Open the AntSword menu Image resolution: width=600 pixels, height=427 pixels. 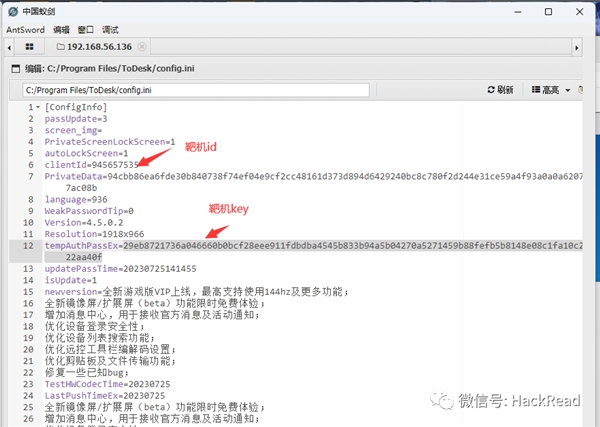pos(25,29)
